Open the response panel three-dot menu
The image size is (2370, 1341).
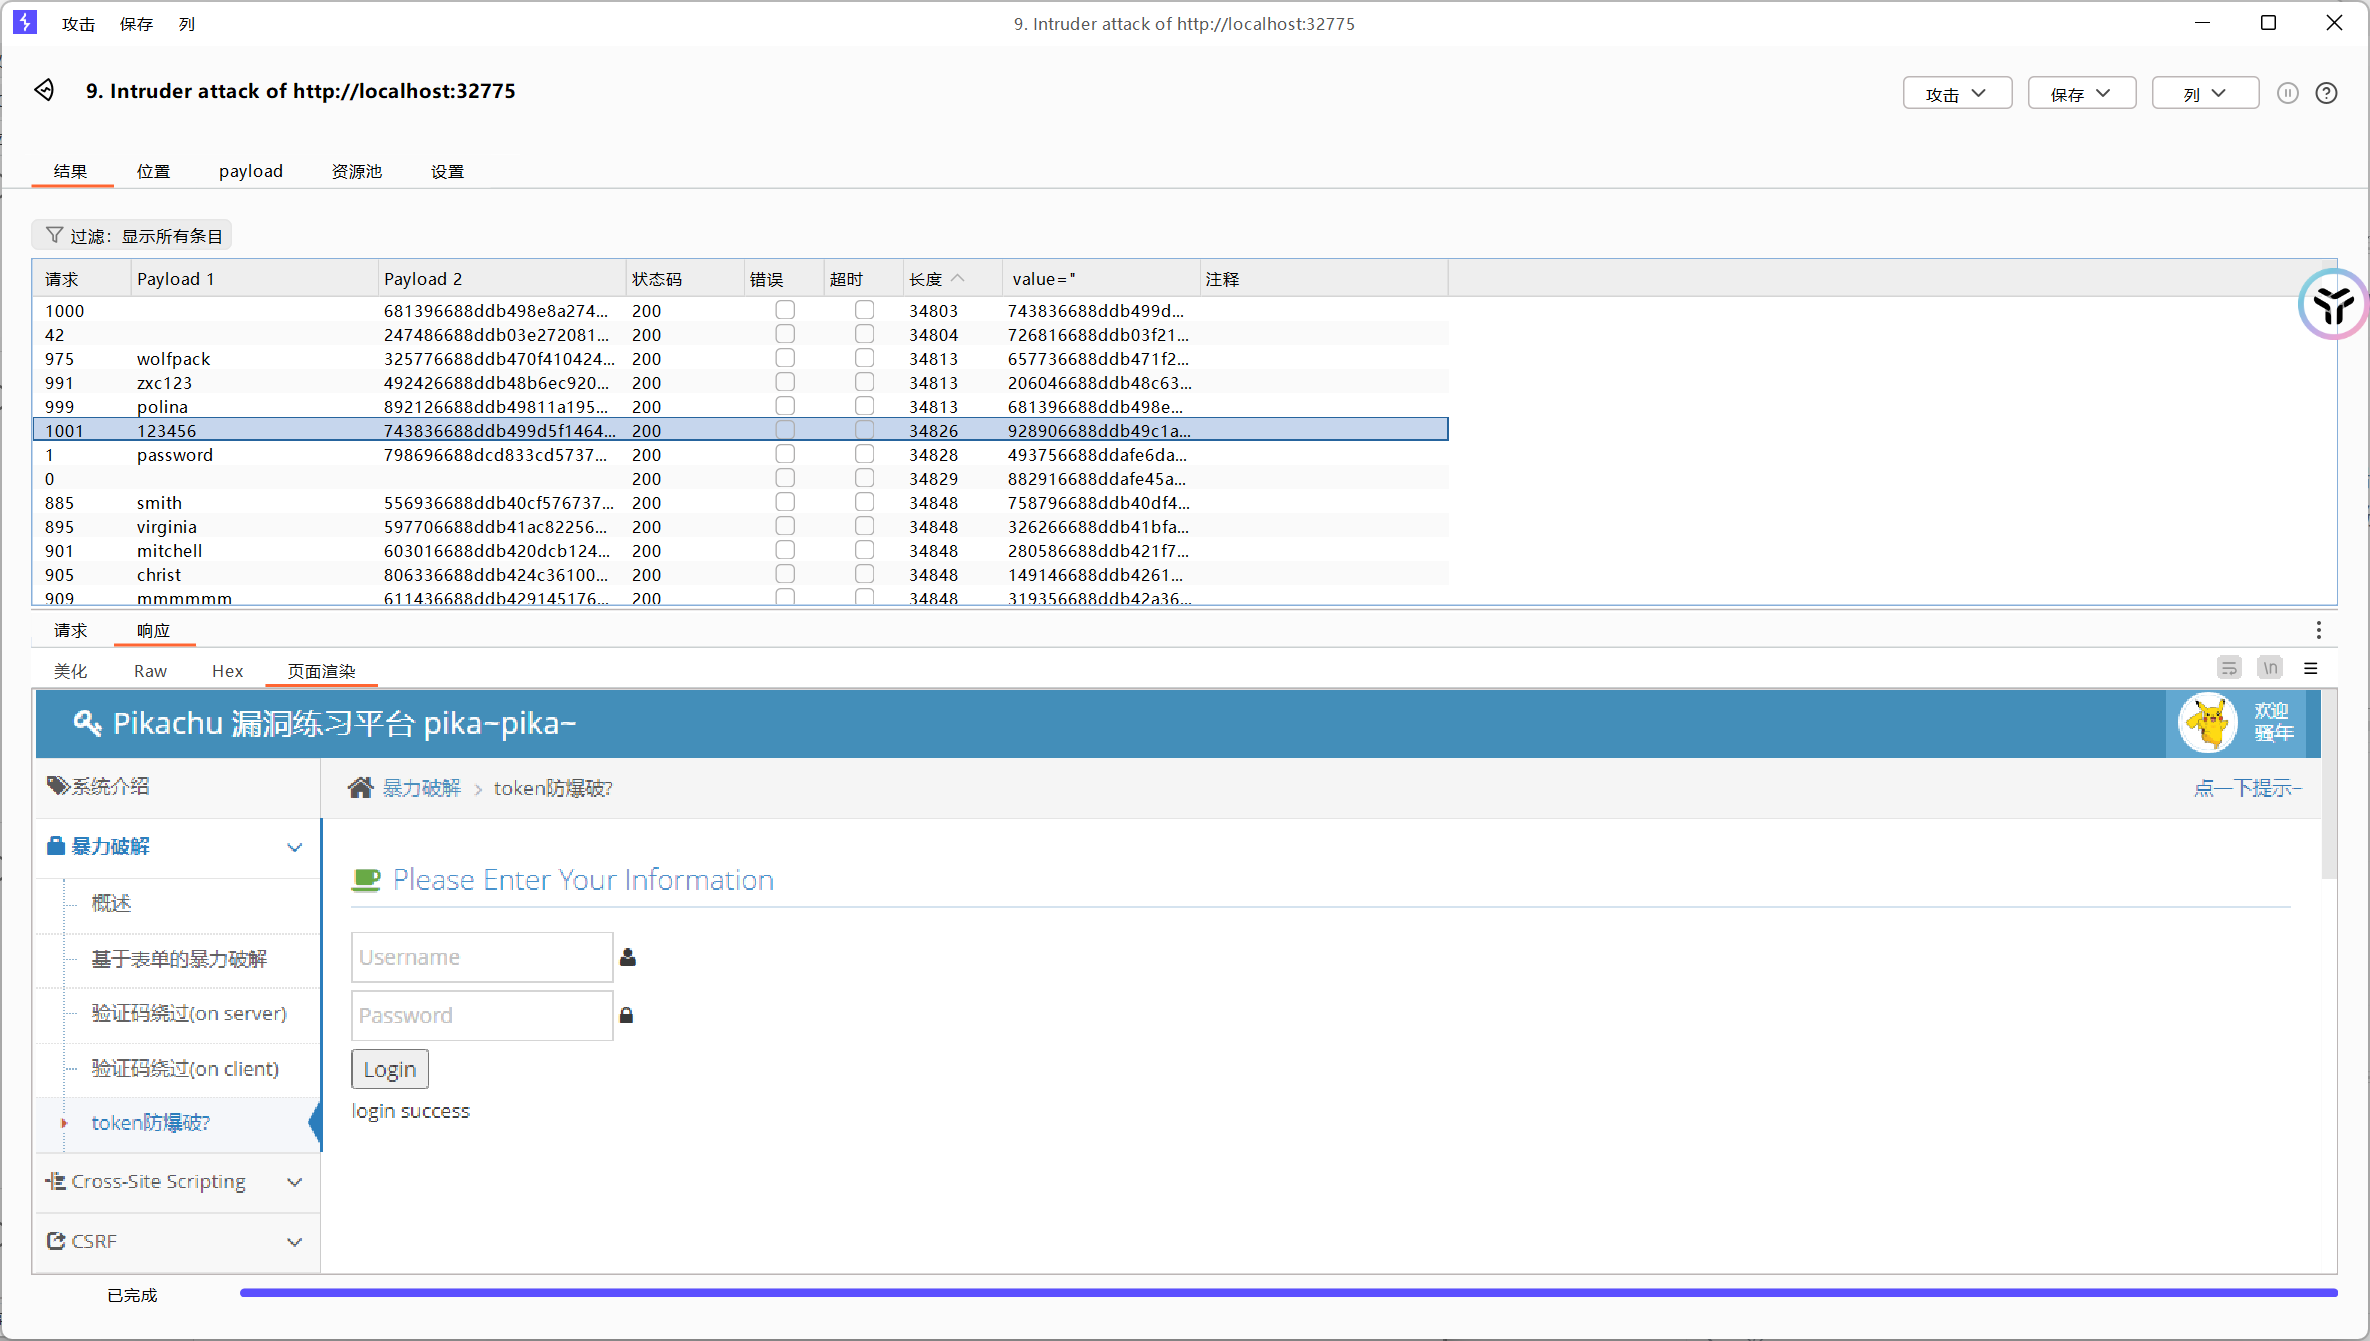2318,630
